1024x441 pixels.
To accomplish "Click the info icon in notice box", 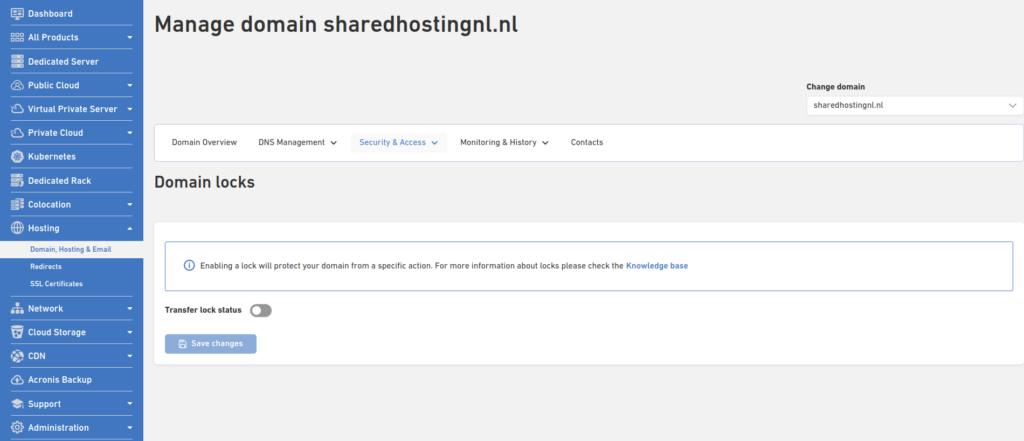I will coord(189,266).
